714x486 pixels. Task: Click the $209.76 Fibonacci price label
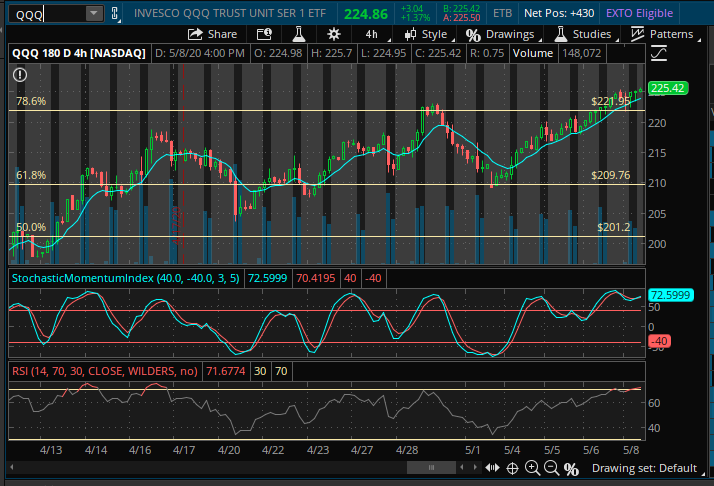point(610,175)
